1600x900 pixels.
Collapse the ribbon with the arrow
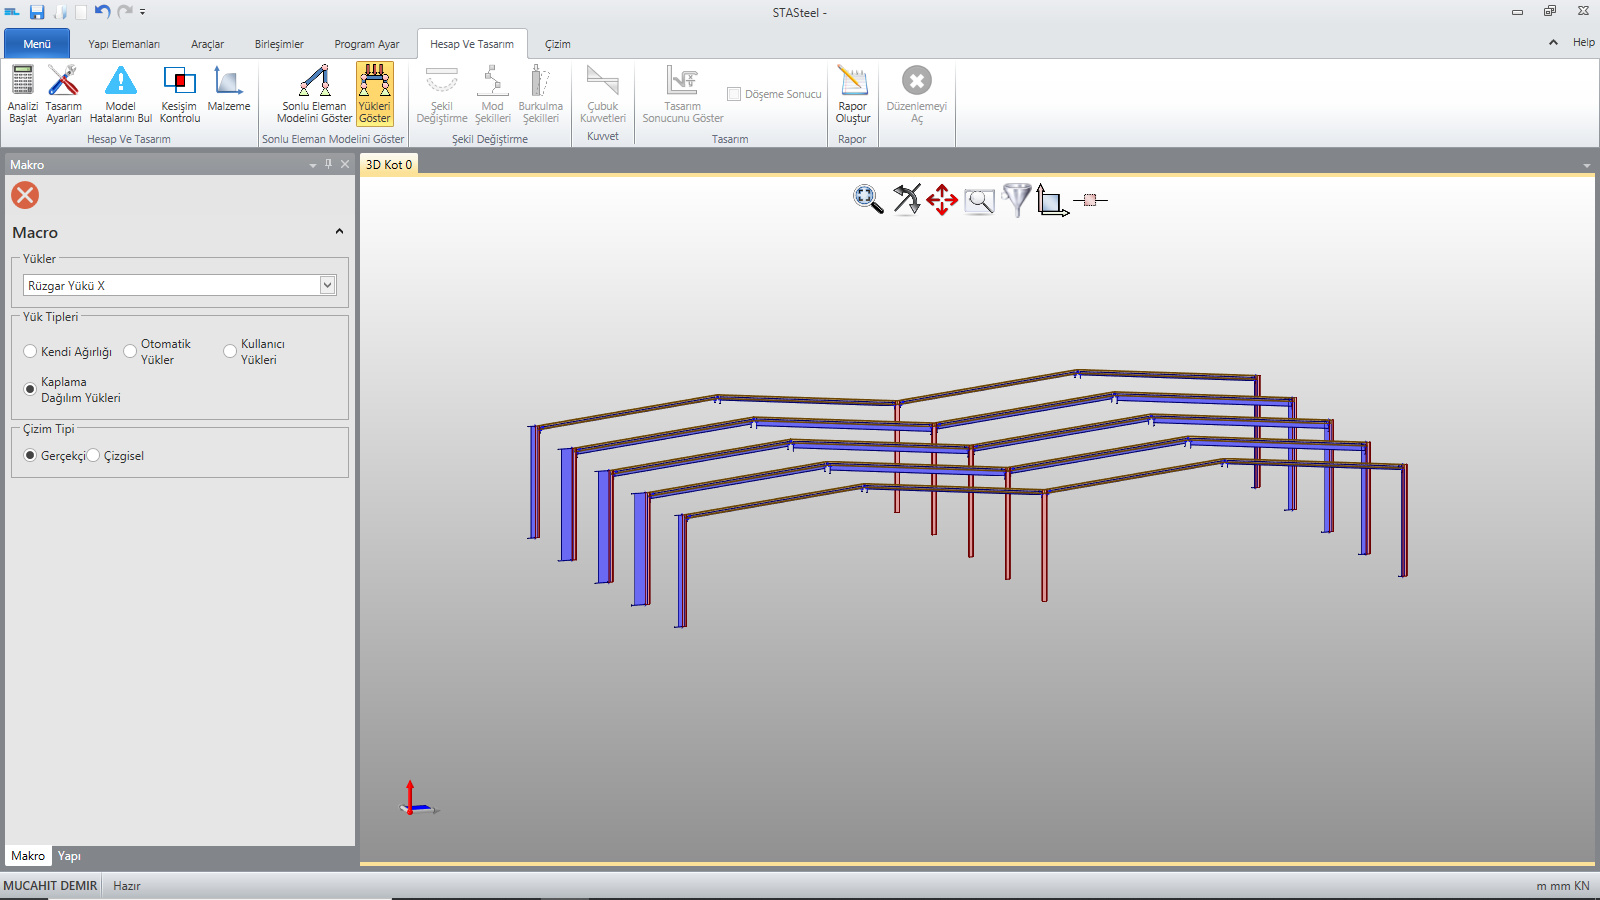1553,42
